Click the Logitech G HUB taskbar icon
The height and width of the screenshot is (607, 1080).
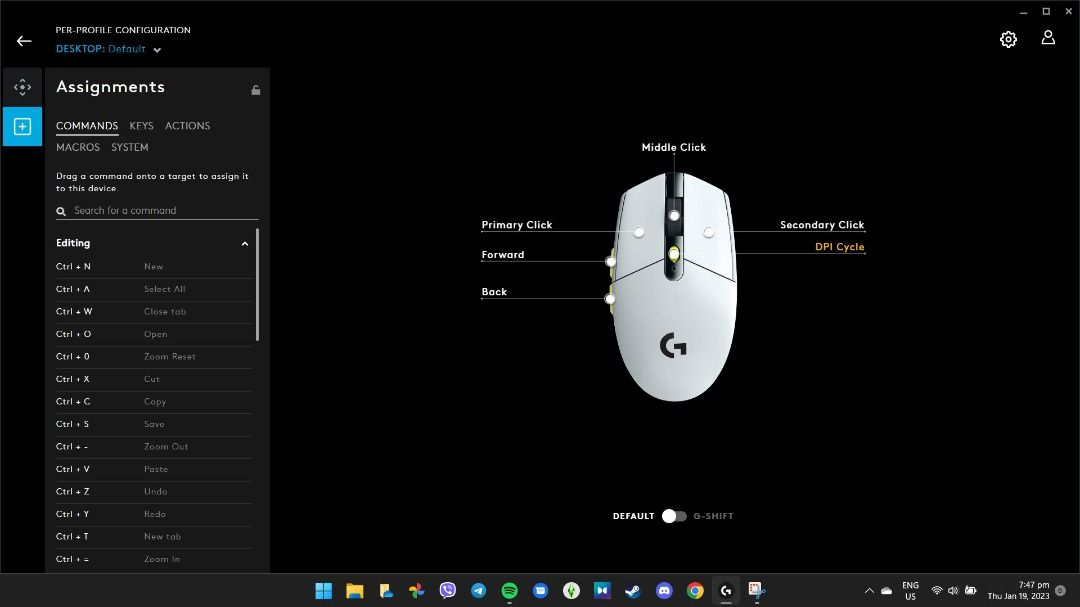coord(725,590)
